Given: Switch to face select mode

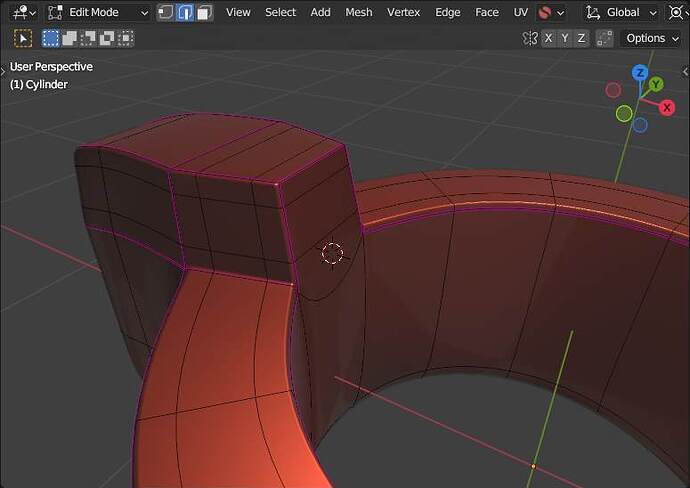Looking at the screenshot, I should [204, 12].
